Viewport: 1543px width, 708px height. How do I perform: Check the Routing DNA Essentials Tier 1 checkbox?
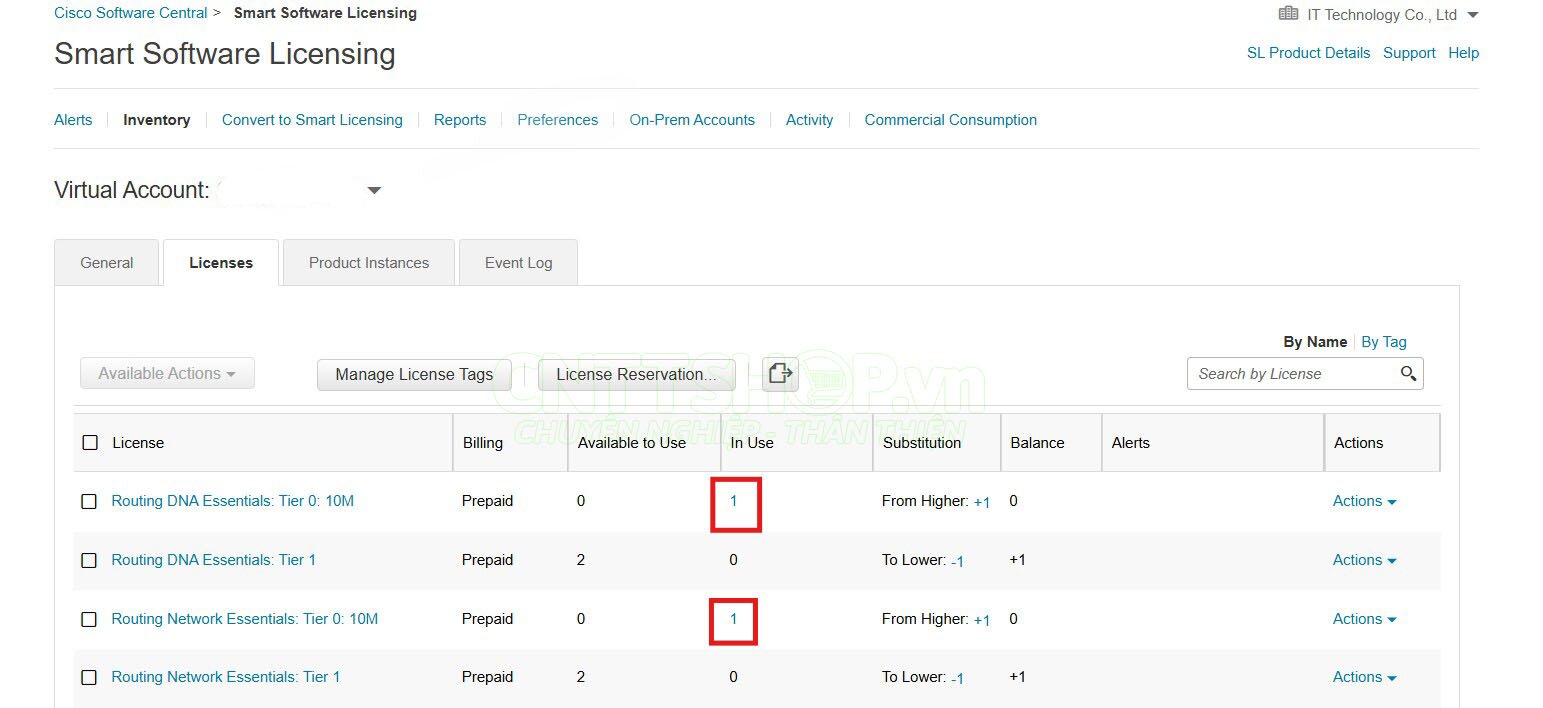[89, 561]
